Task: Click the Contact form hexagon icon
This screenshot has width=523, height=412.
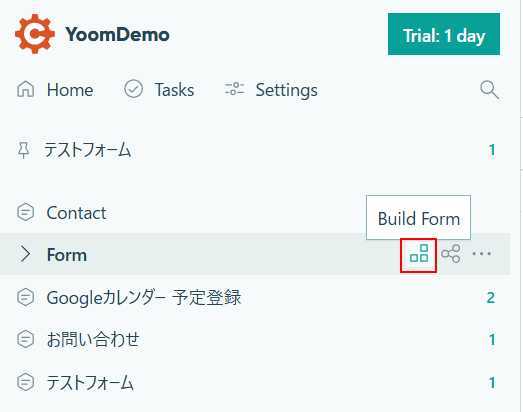Action: [x=25, y=212]
